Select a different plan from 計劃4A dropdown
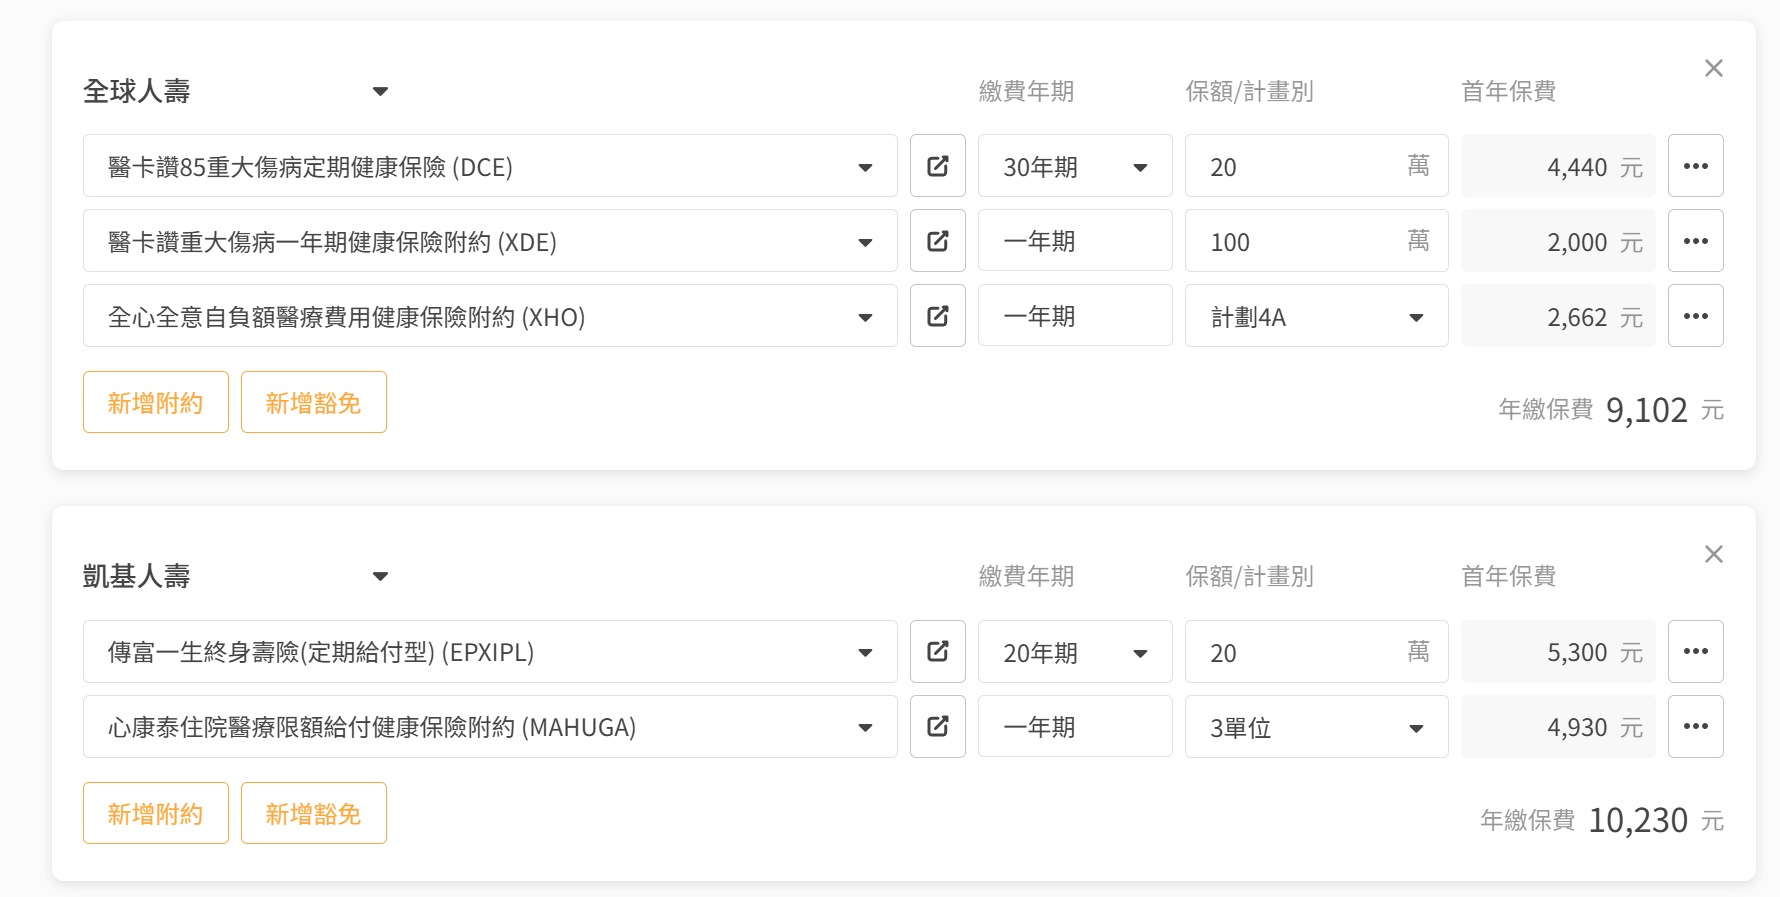Image resolution: width=1780 pixels, height=897 pixels. pos(1316,317)
